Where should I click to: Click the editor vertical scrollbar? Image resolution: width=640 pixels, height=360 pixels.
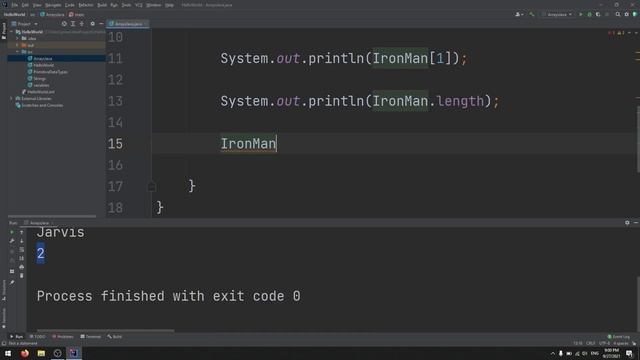click(638, 139)
